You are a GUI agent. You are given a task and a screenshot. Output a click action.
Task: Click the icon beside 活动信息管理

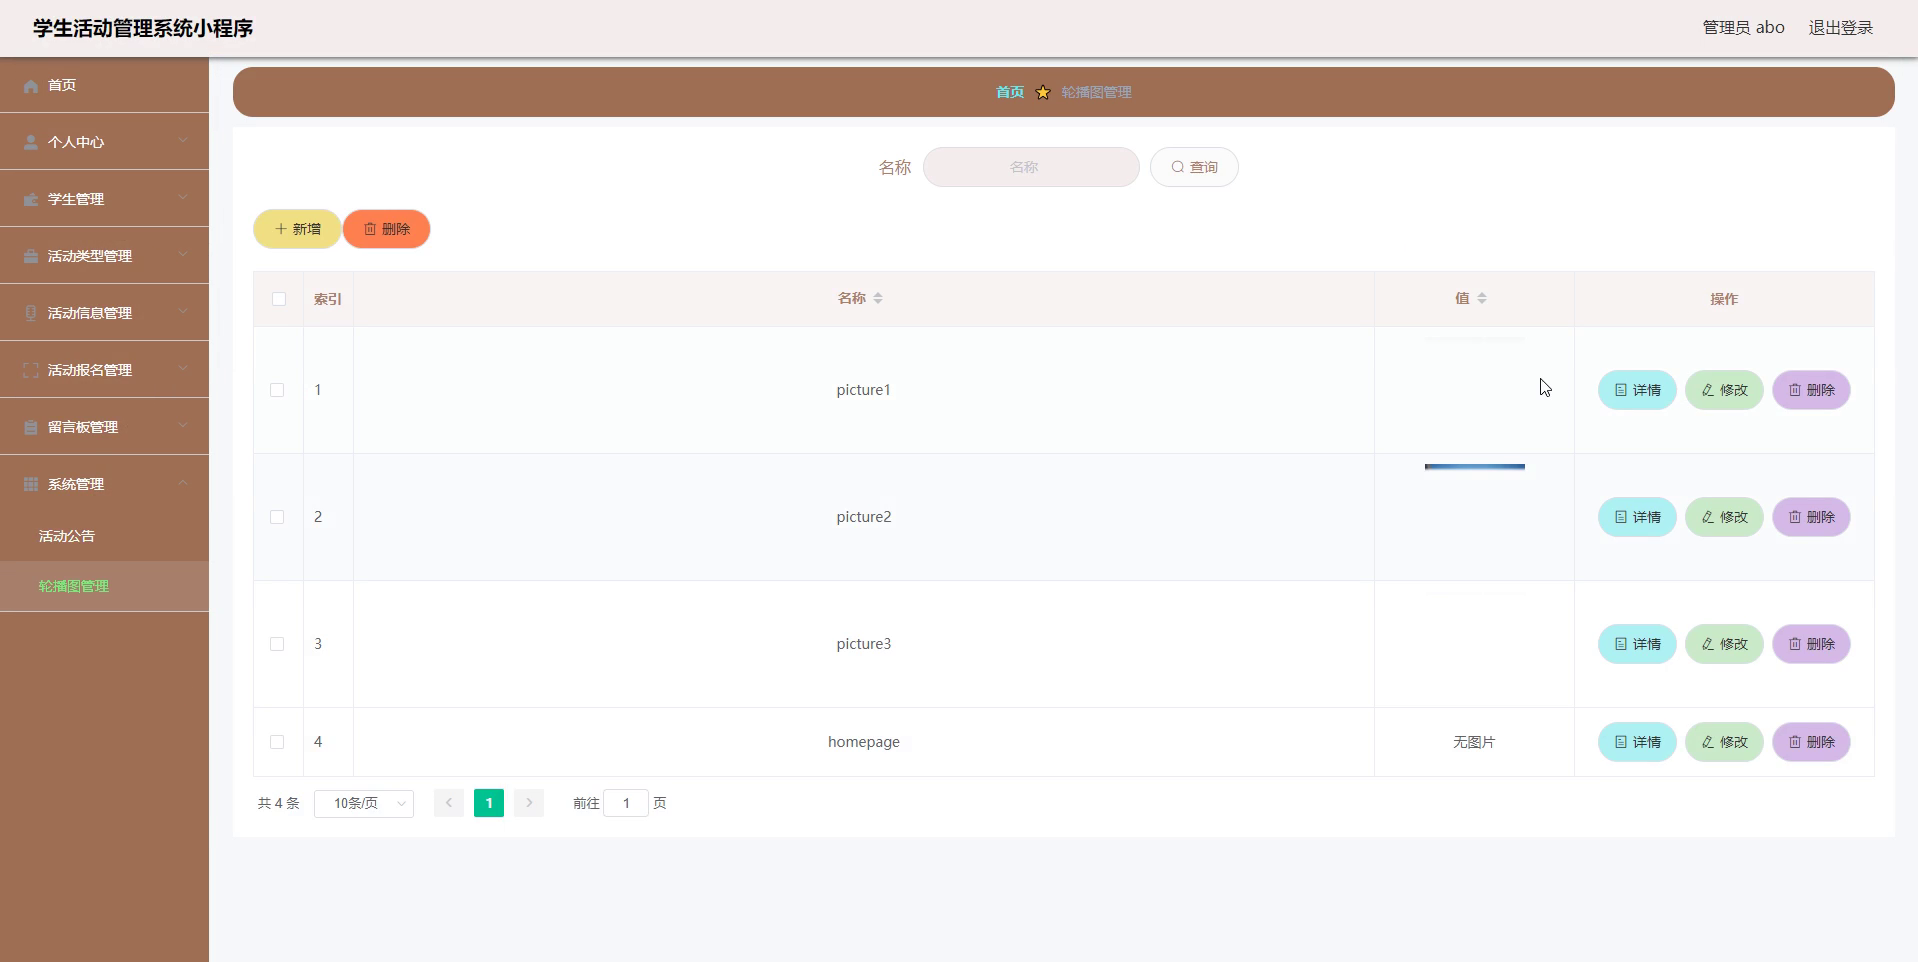(31, 314)
